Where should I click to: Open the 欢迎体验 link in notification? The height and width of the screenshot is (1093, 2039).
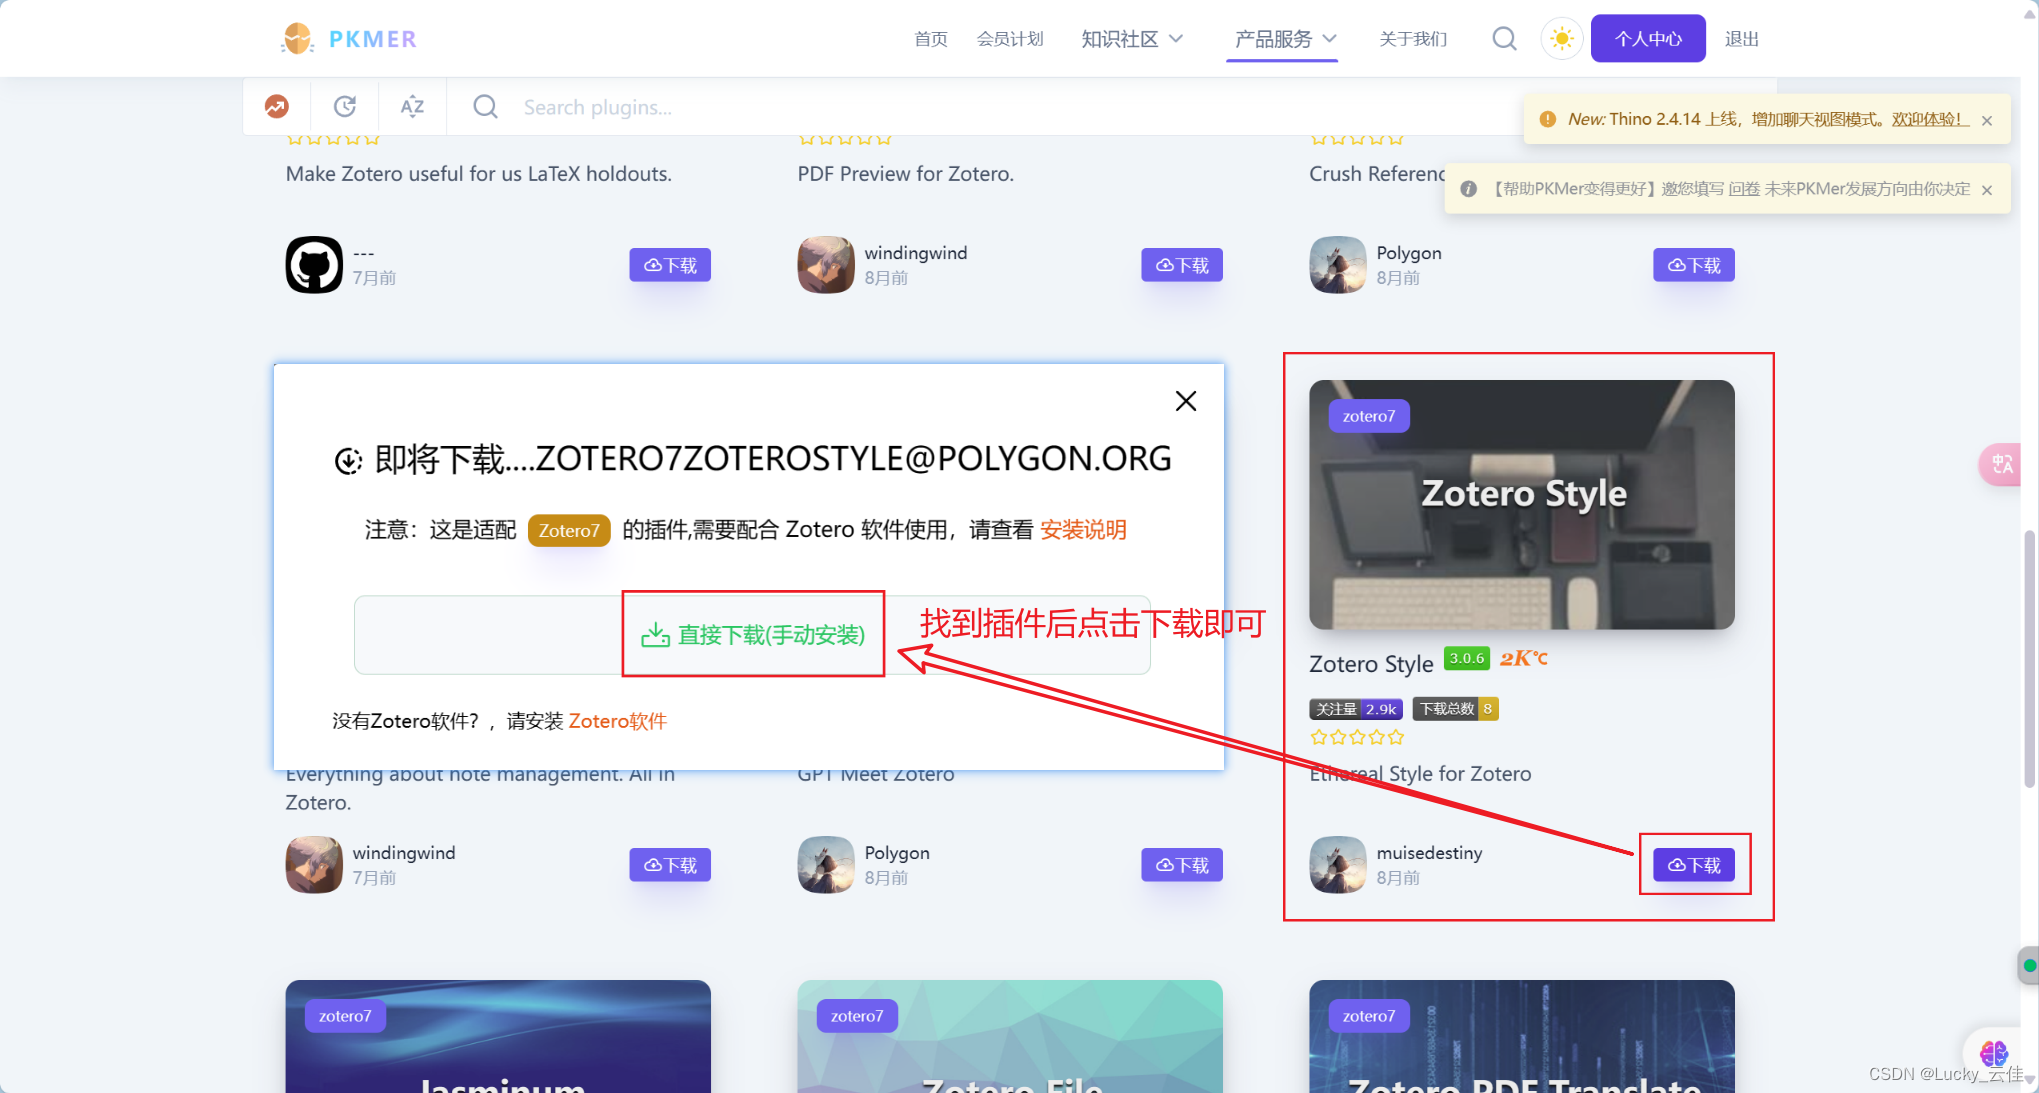coord(1929,119)
